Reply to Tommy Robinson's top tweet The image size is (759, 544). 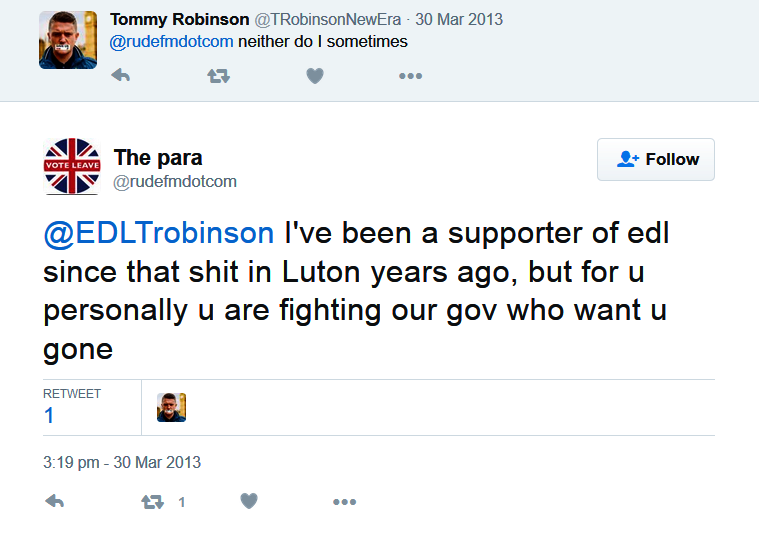click(x=120, y=76)
